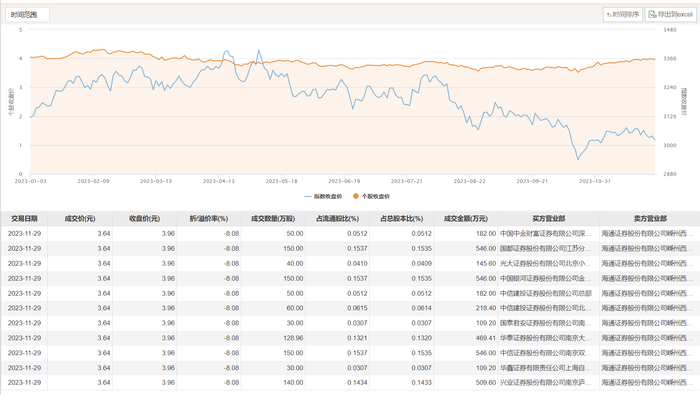Image resolution: width=700 pixels, height=395 pixels.
Task: Sort by the 成交价(元) column header
Action: [80, 219]
